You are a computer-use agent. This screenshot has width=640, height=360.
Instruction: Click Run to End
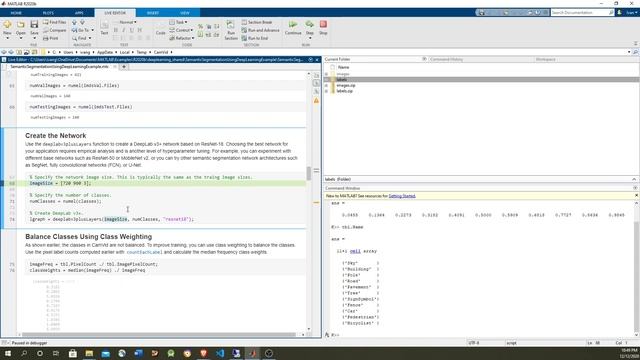coord(255,38)
